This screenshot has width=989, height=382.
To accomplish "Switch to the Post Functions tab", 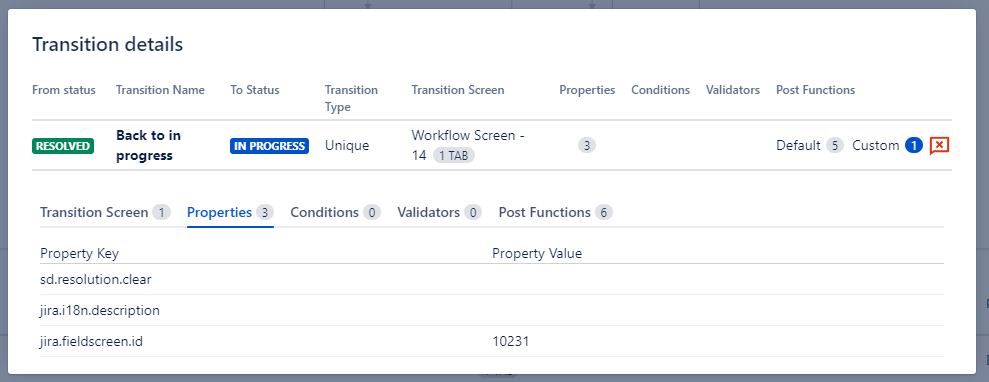I will click(x=556, y=212).
